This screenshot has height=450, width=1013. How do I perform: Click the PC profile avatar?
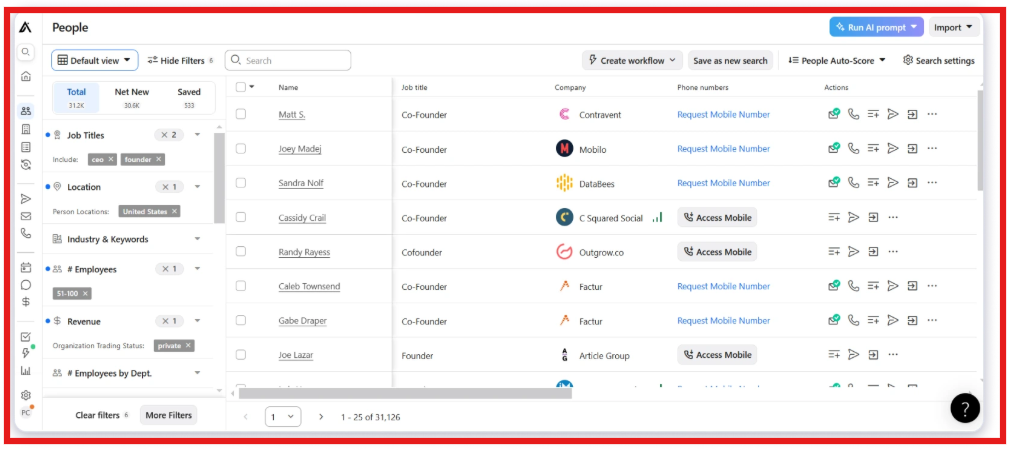[26, 413]
